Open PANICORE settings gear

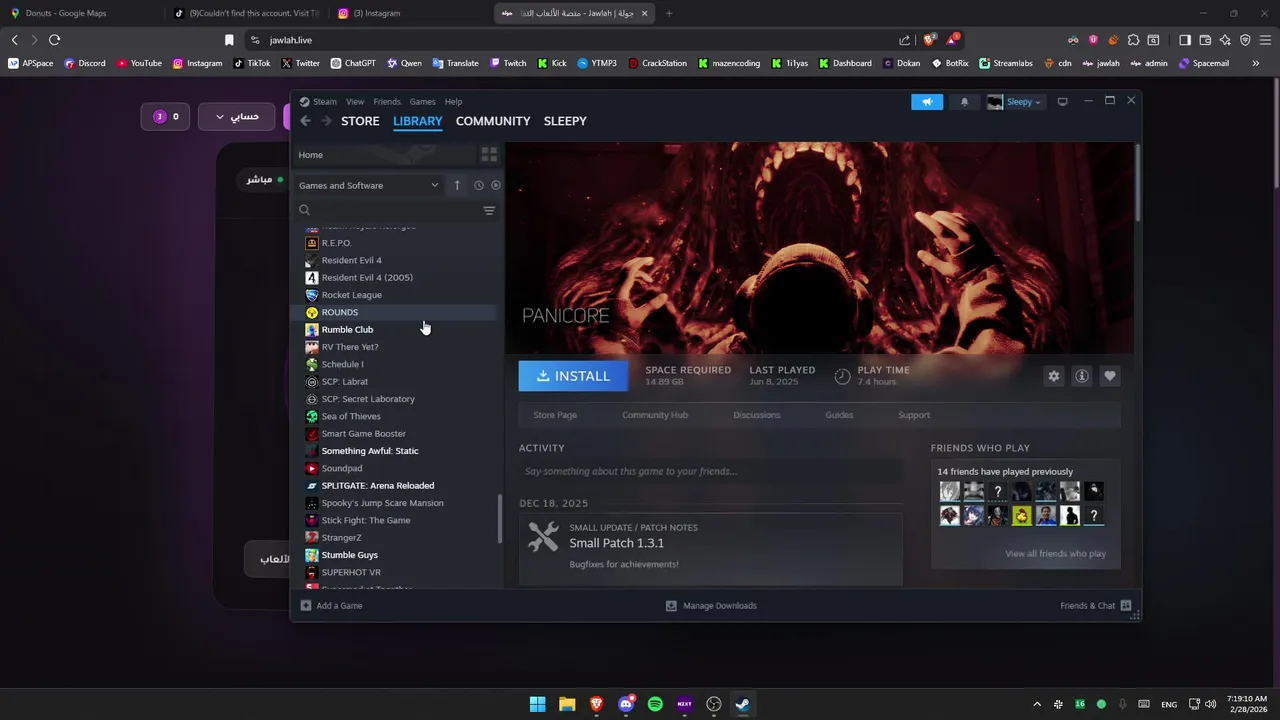[1053, 376]
